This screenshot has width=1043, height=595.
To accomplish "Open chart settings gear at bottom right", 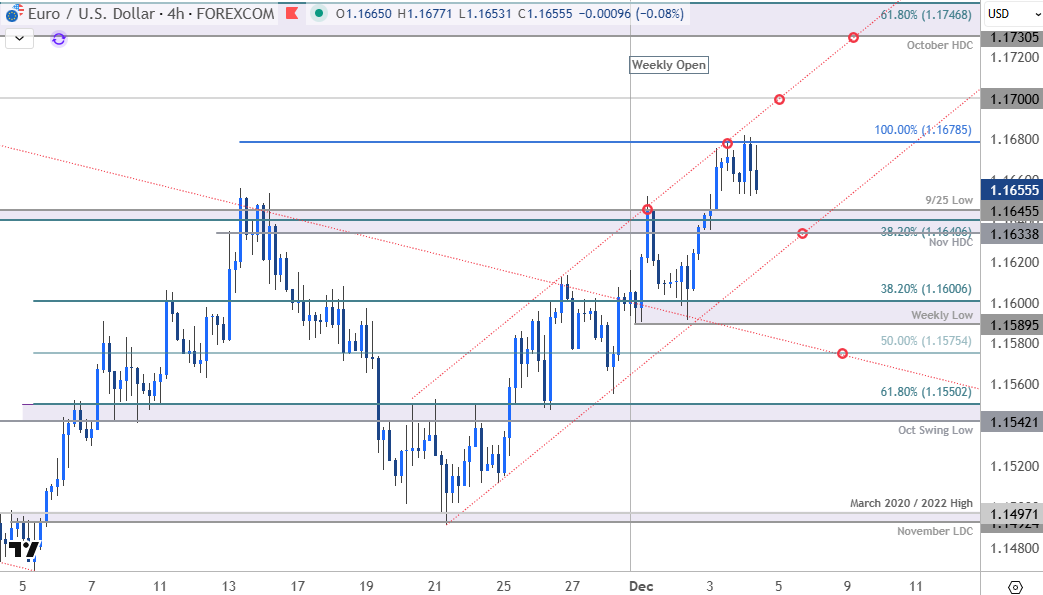I will [1015, 586].
